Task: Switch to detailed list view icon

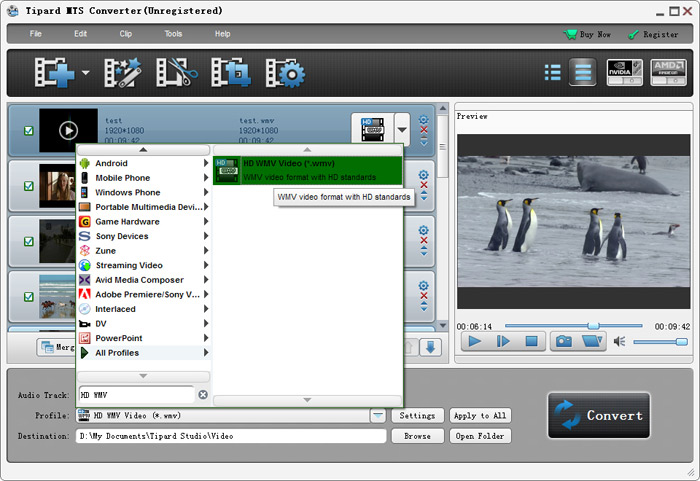Action: click(x=553, y=72)
